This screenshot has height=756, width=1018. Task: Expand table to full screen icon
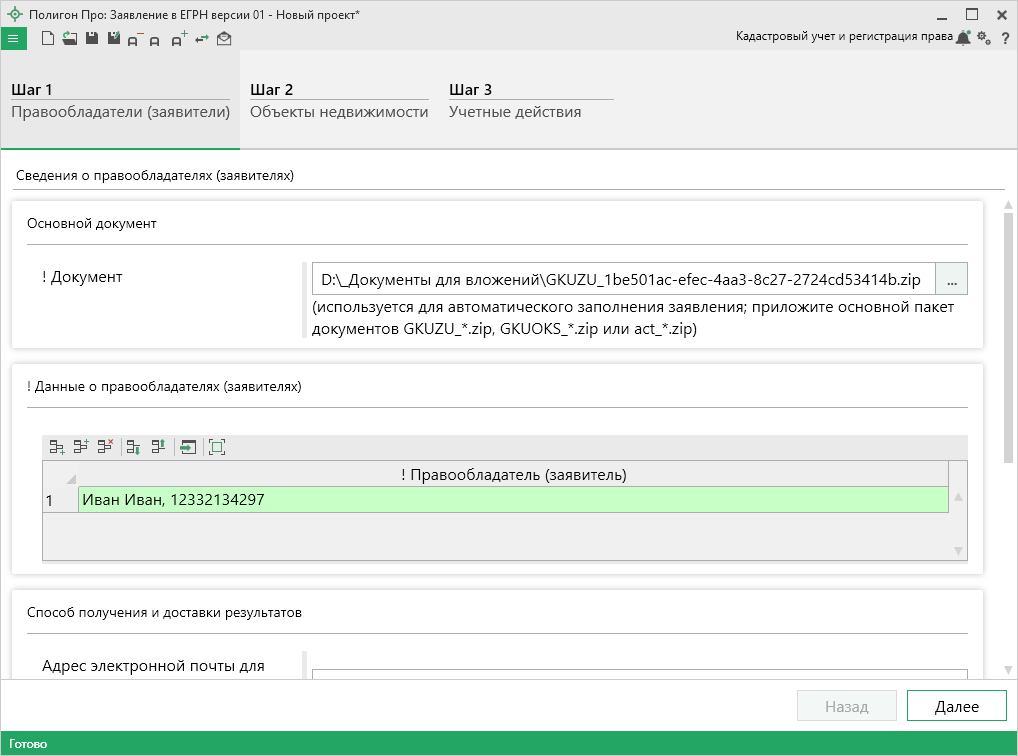[217, 447]
